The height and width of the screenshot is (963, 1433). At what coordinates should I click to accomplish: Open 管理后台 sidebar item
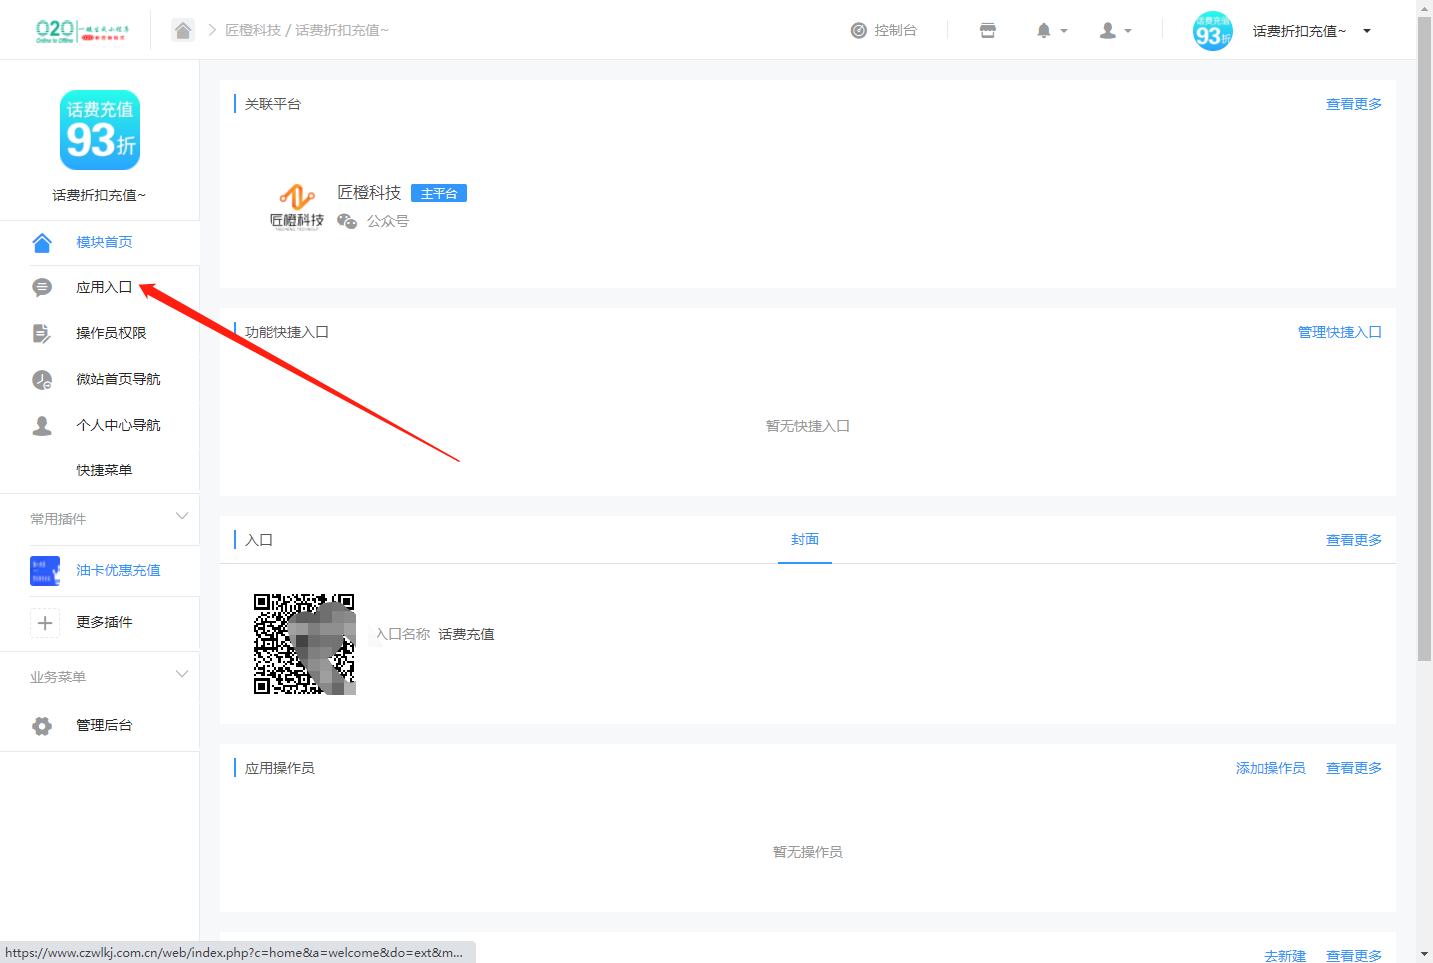104,725
